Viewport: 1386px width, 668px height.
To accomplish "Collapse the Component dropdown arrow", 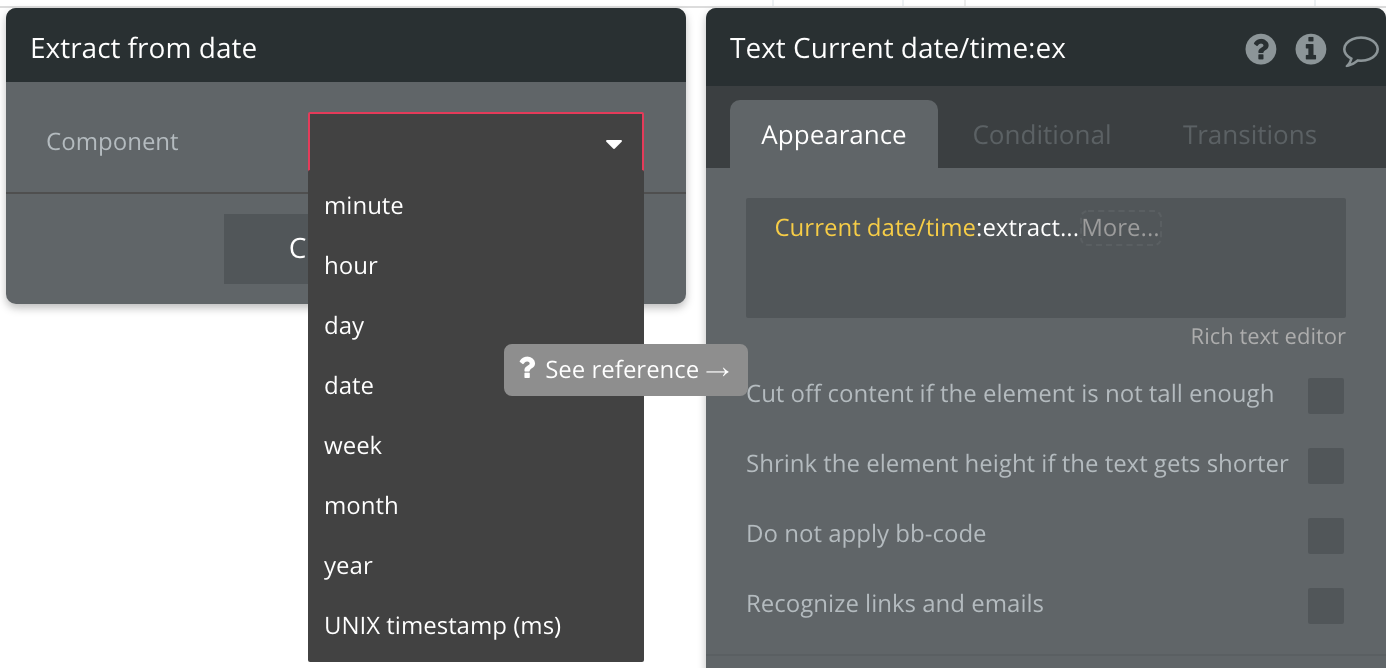I will click(614, 144).
